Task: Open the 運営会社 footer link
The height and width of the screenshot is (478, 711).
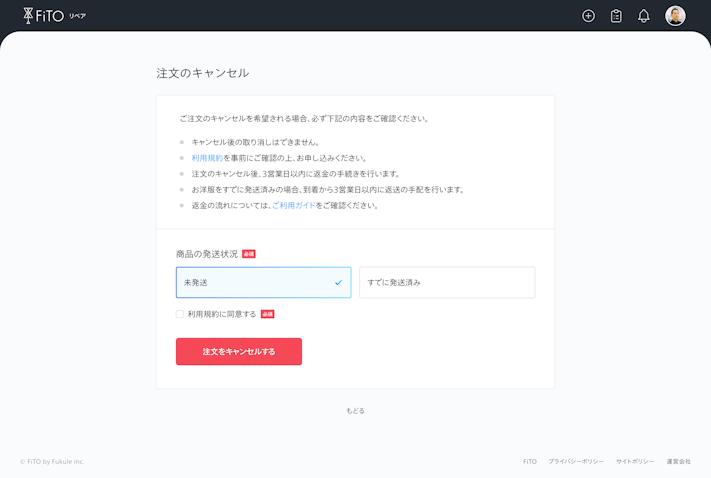Action: tap(678, 462)
